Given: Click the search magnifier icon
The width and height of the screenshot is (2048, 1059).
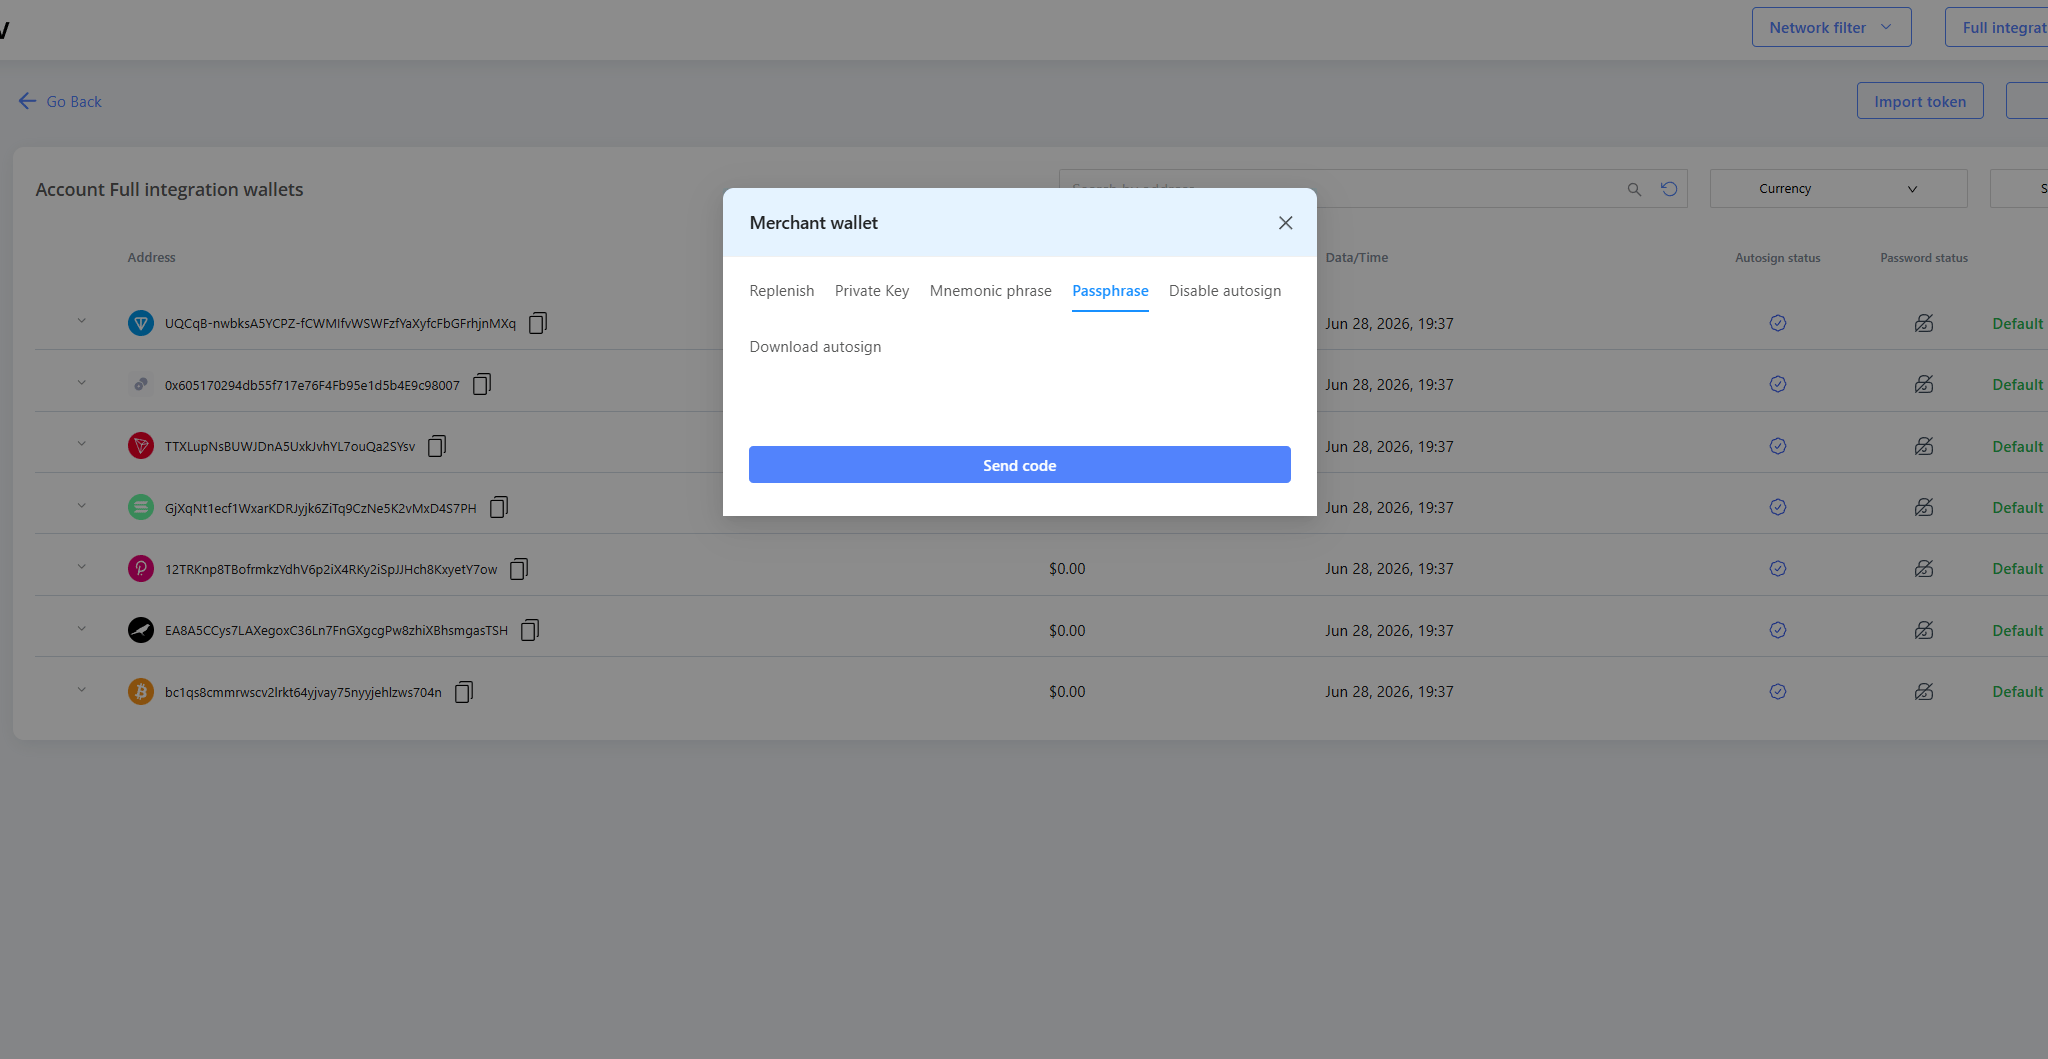Looking at the screenshot, I should 1634,189.
